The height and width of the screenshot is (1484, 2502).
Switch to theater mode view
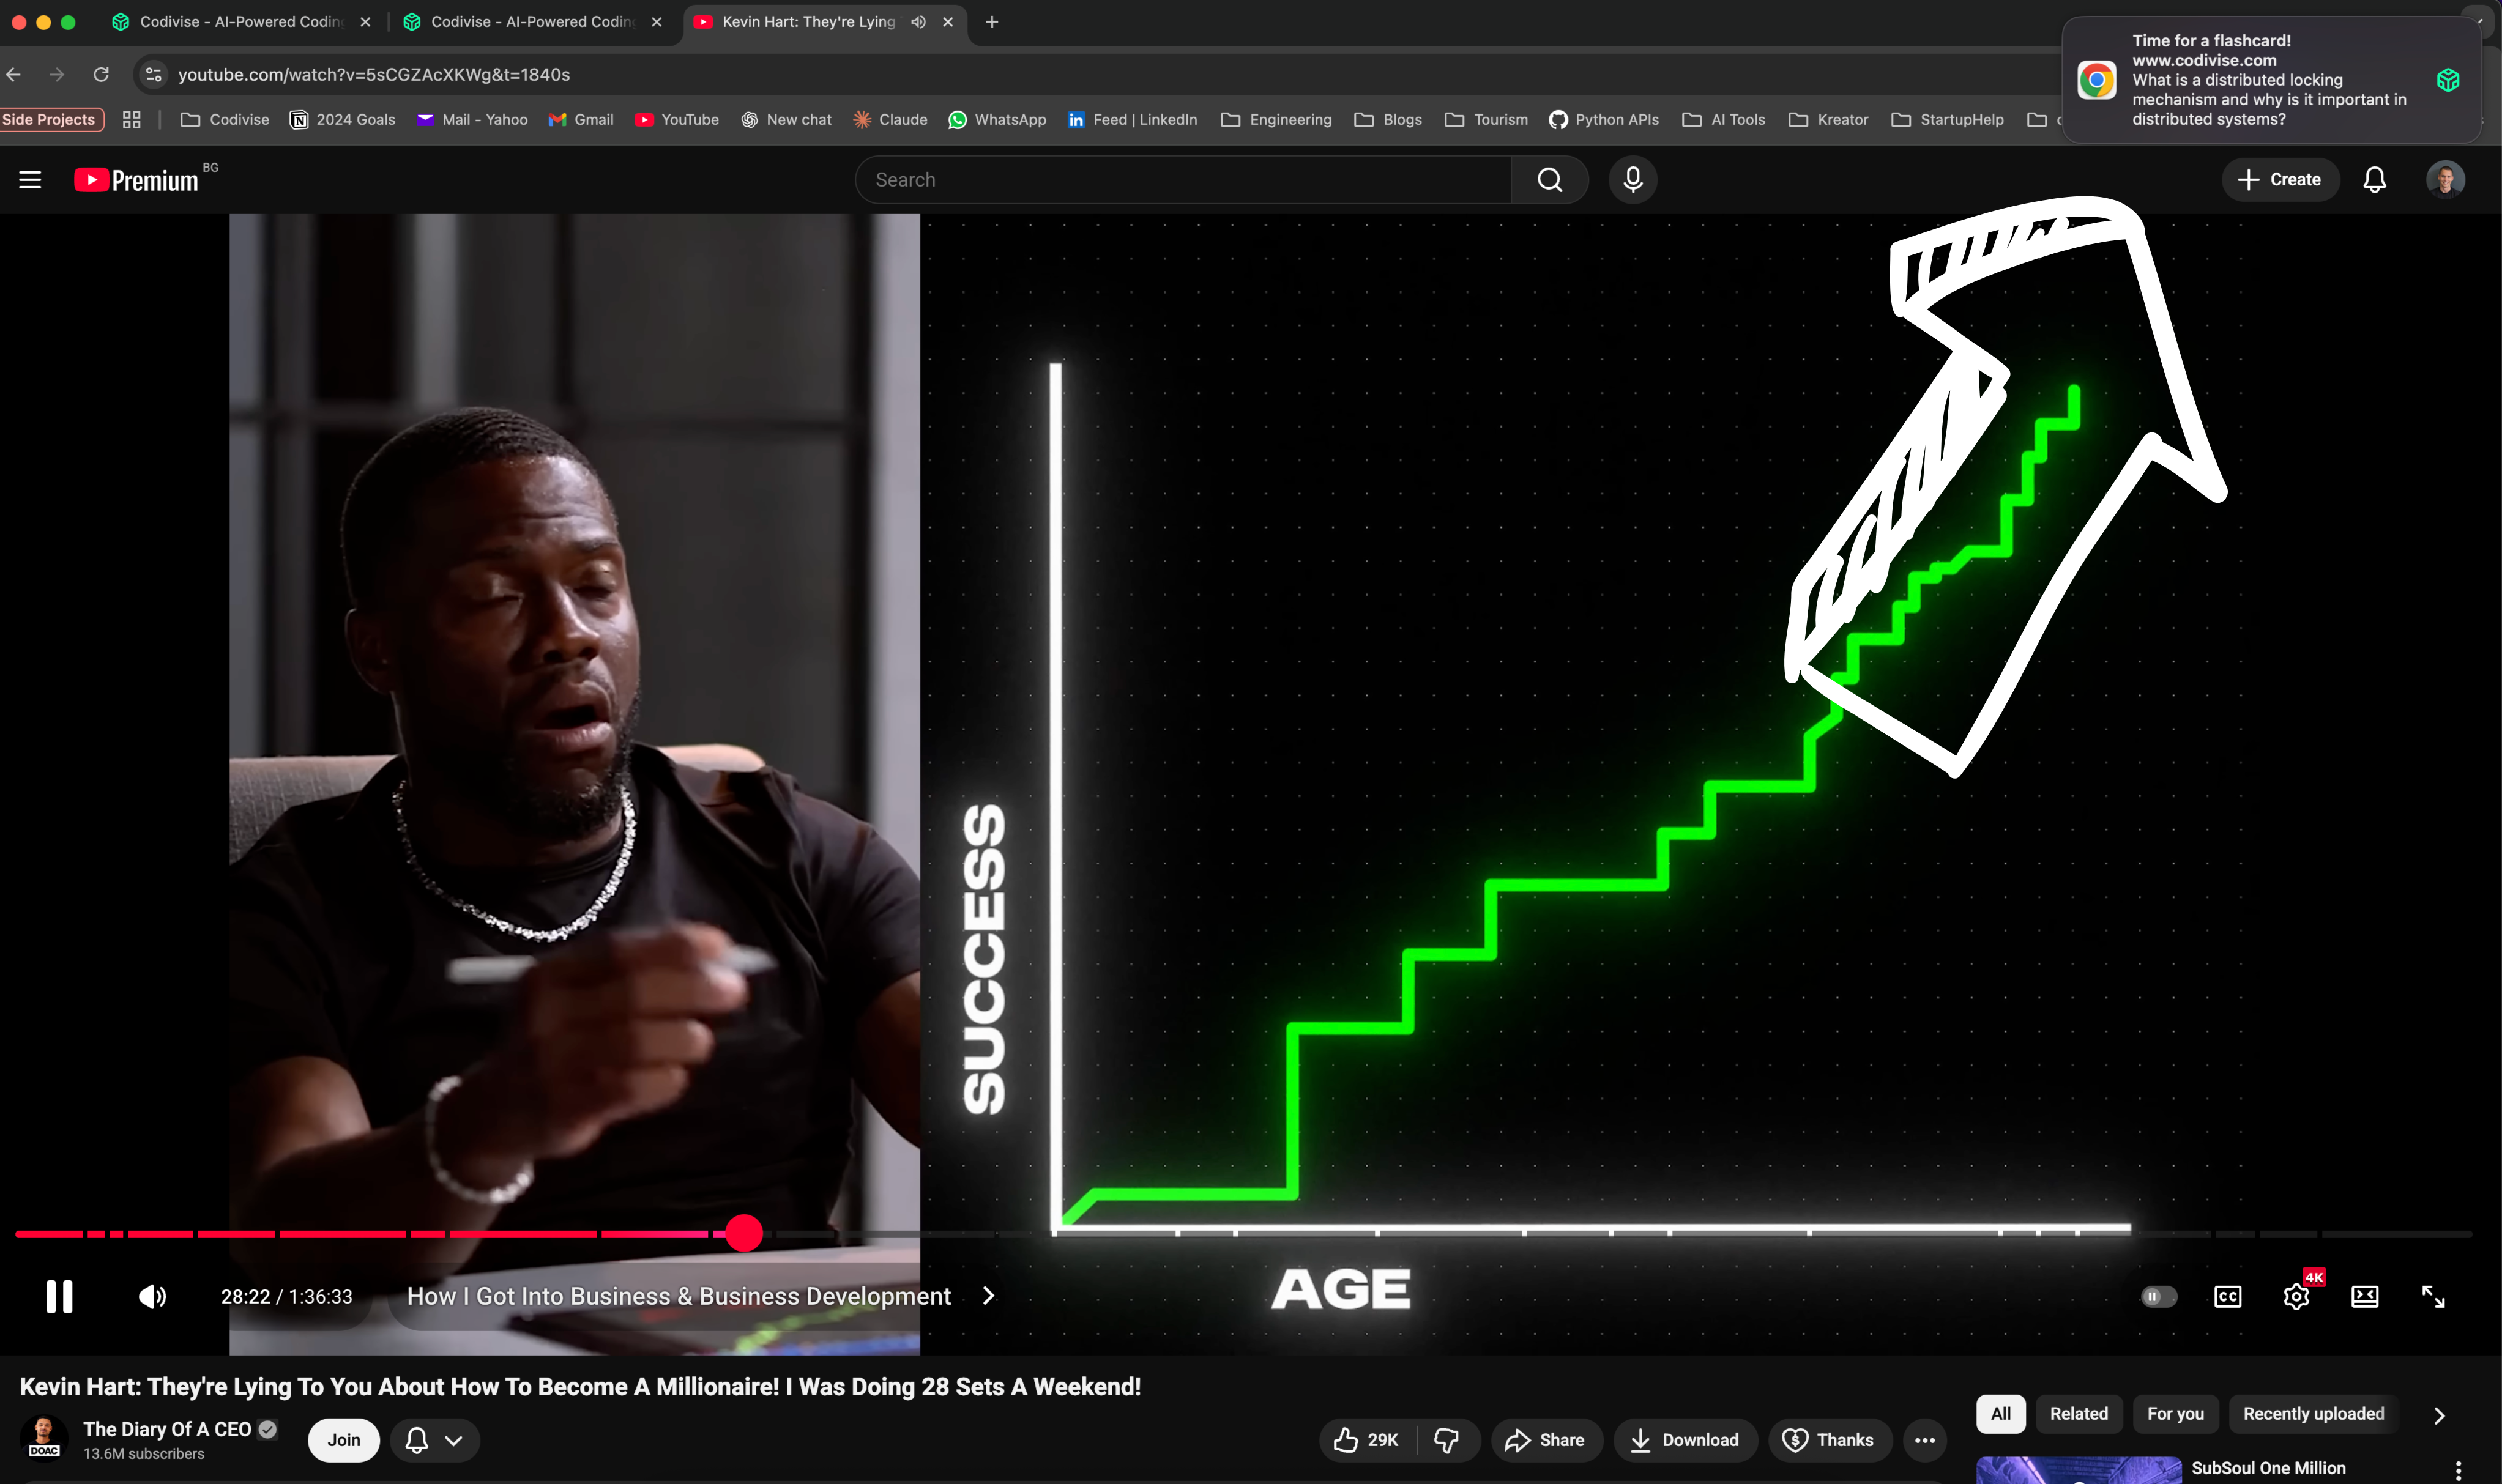coord(2364,1296)
